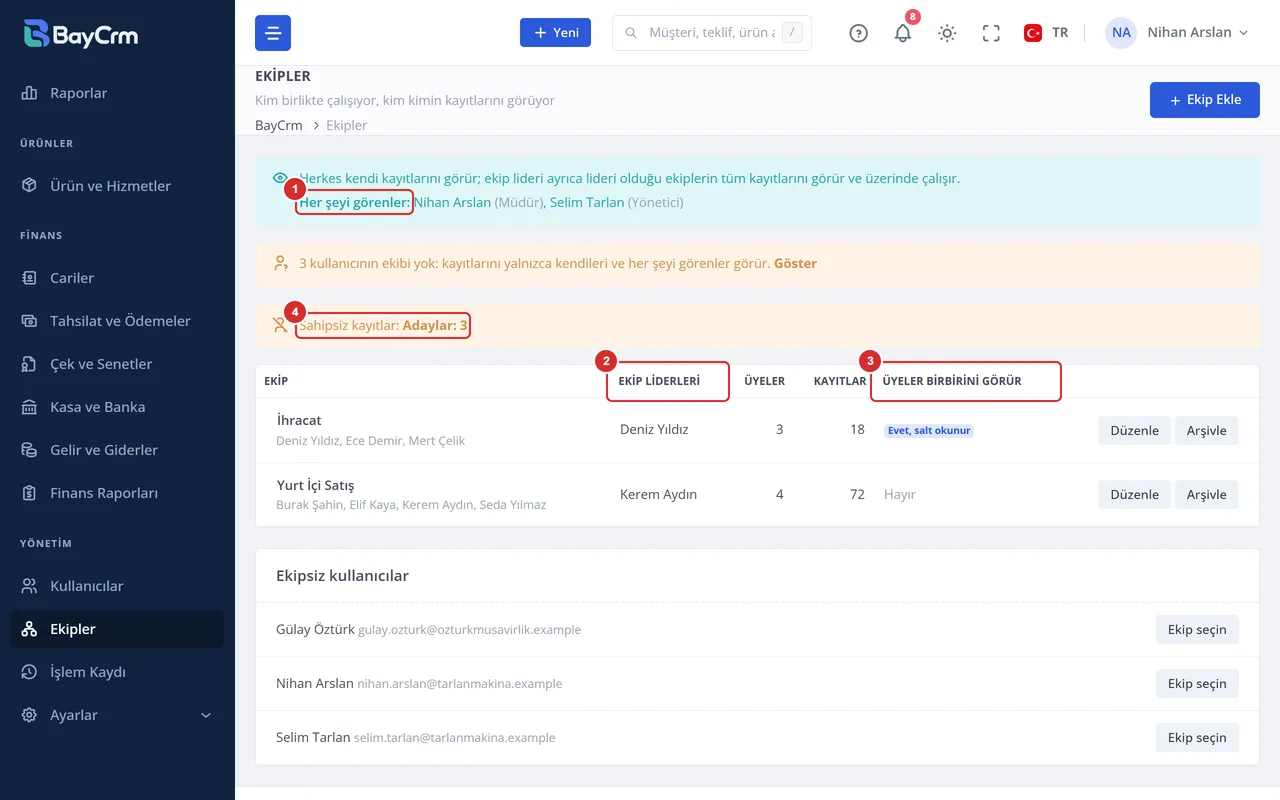Click Ekip seçin for Nihan Arslan
The height and width of the screenshot is (800, 1280).
click(1197, 684)
